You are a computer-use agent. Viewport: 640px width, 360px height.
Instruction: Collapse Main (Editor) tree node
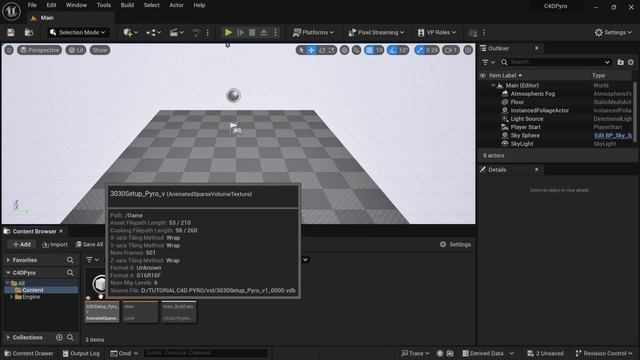click(x=493, y=85)
